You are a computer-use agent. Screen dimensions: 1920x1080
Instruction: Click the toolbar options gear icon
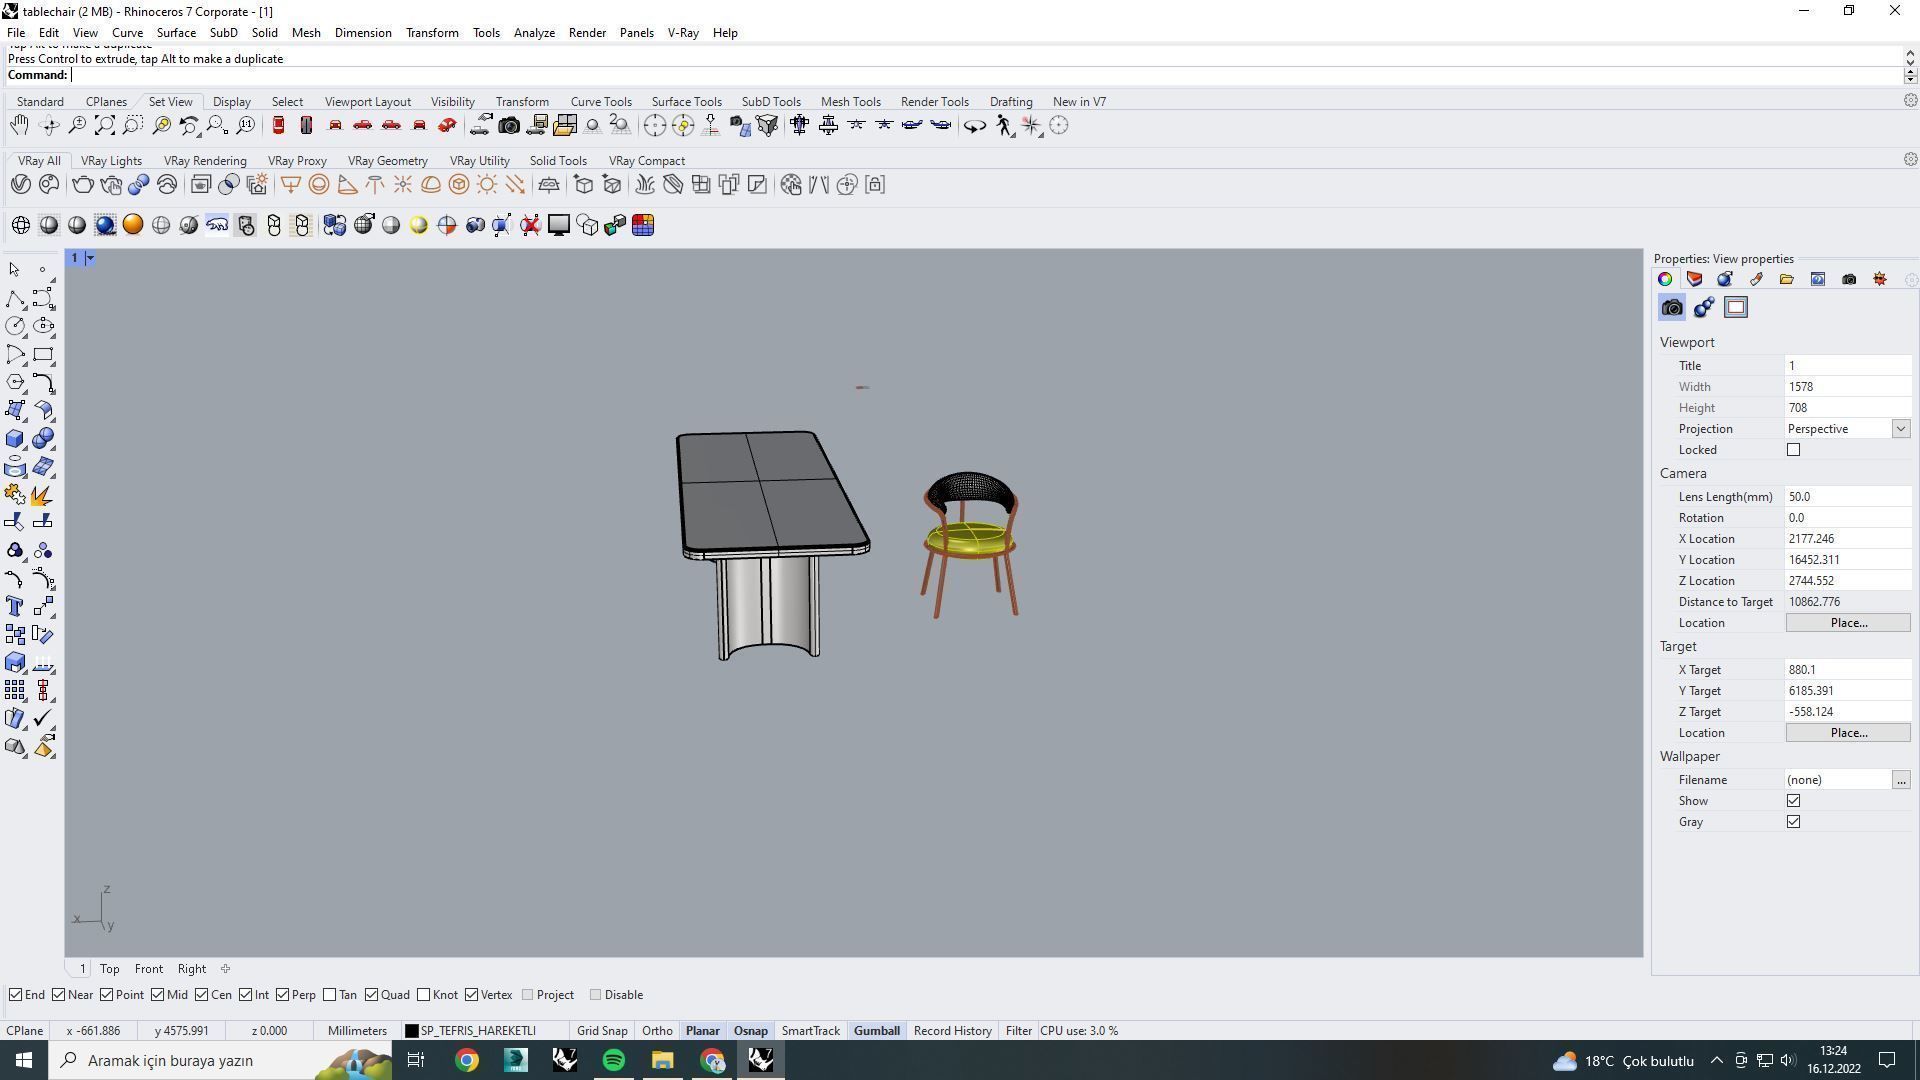[x=1910, y=100]
